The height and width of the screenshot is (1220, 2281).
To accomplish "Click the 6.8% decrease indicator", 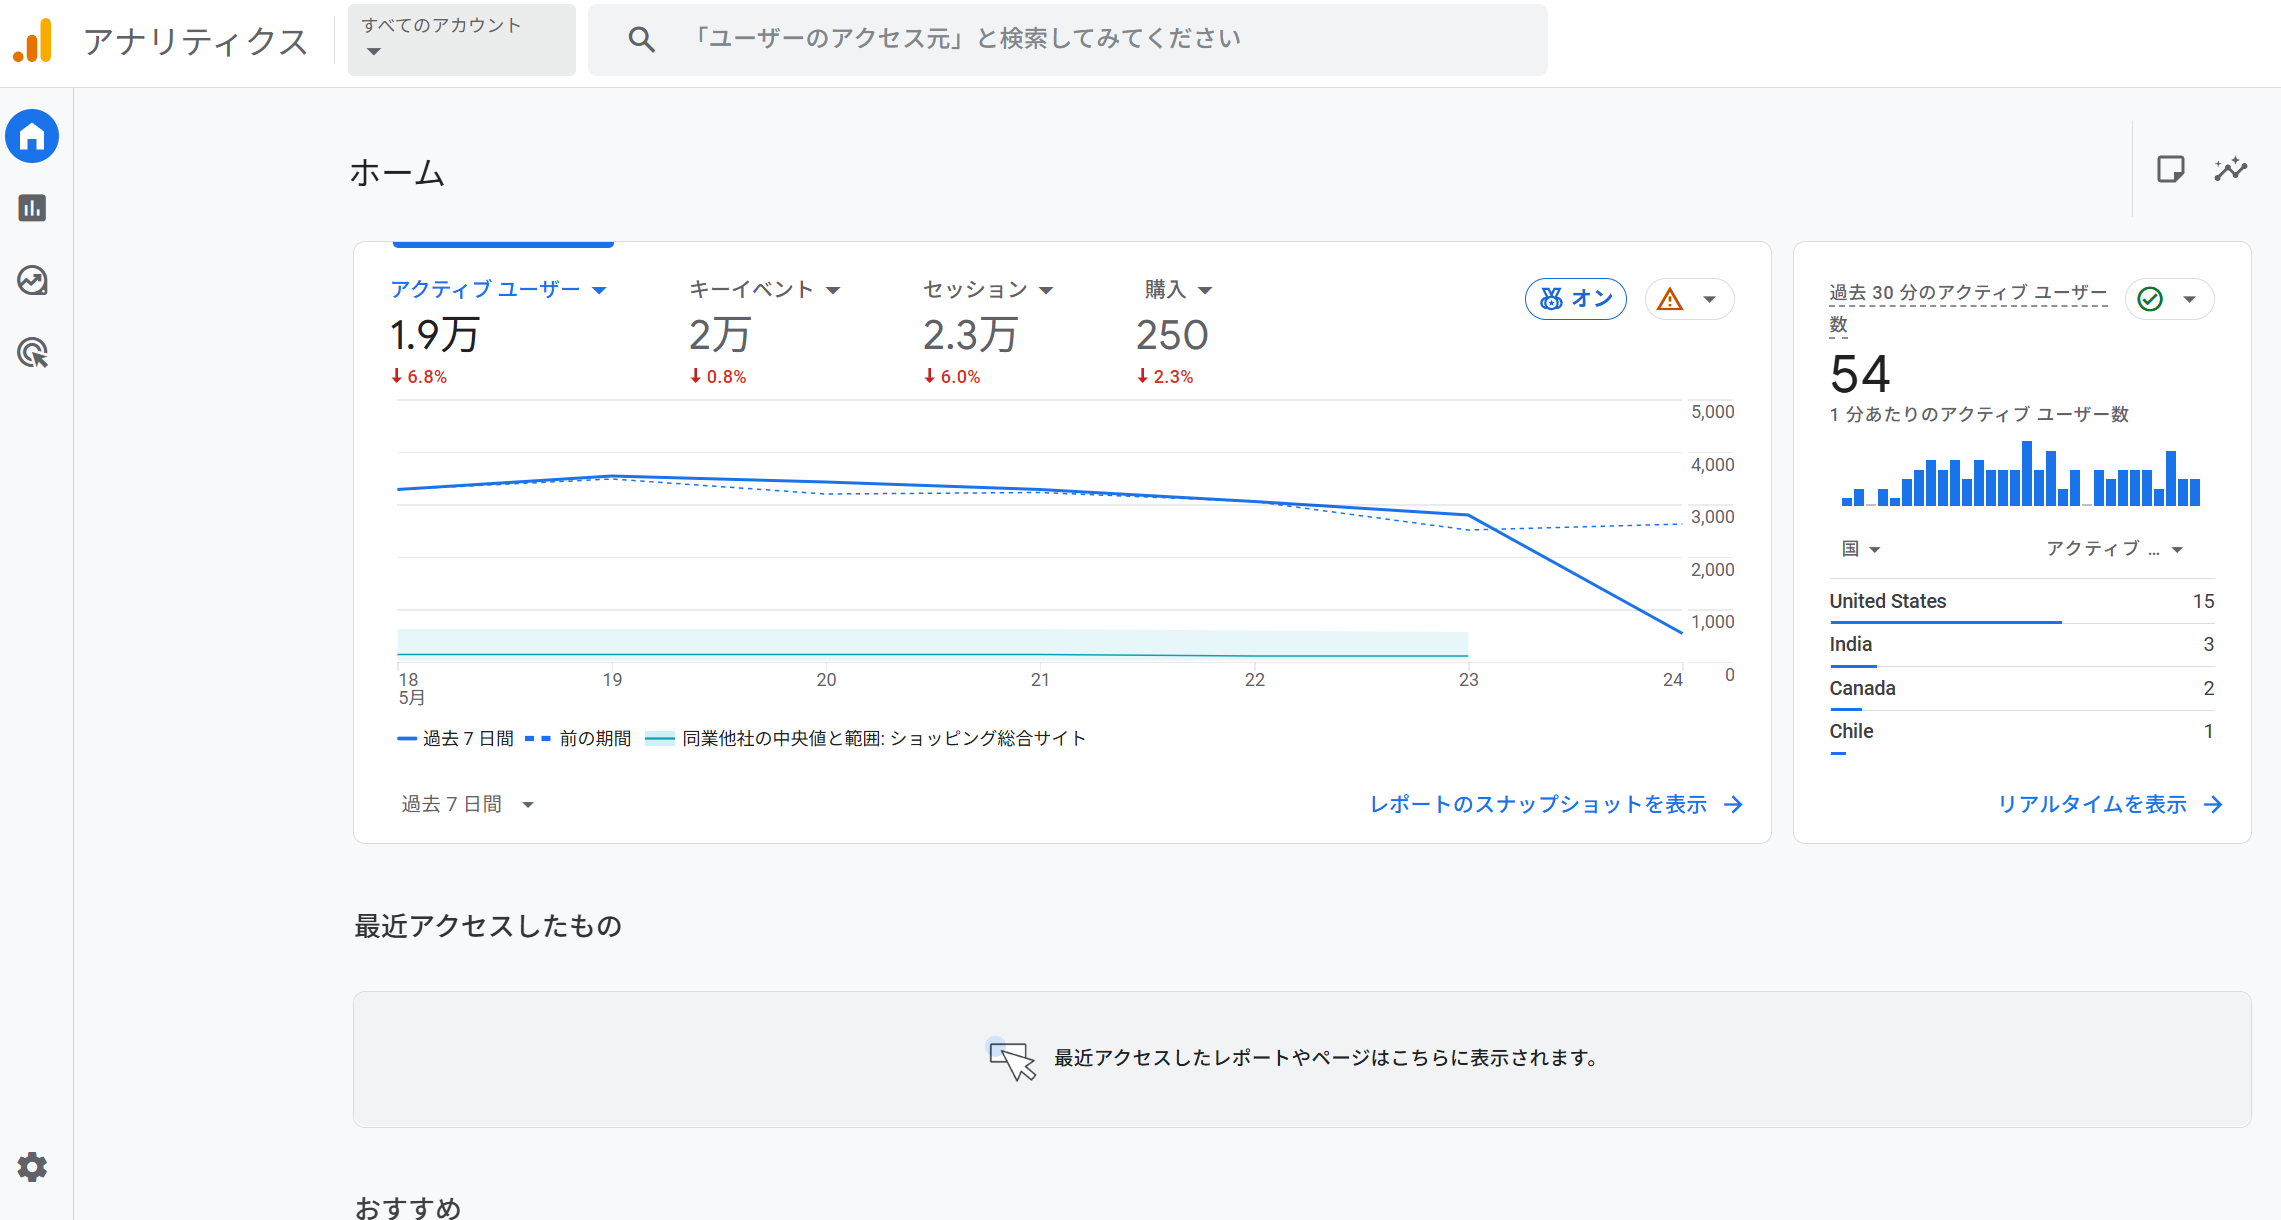I will point(419,377).
